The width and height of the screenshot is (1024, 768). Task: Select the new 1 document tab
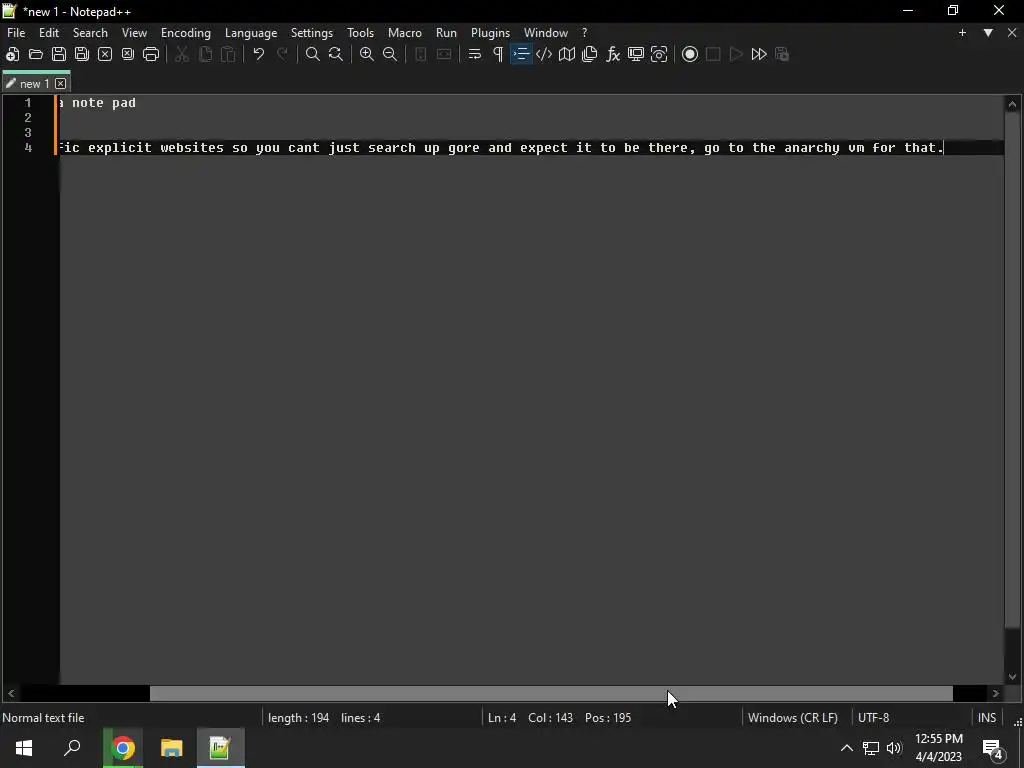pos(34,84)
